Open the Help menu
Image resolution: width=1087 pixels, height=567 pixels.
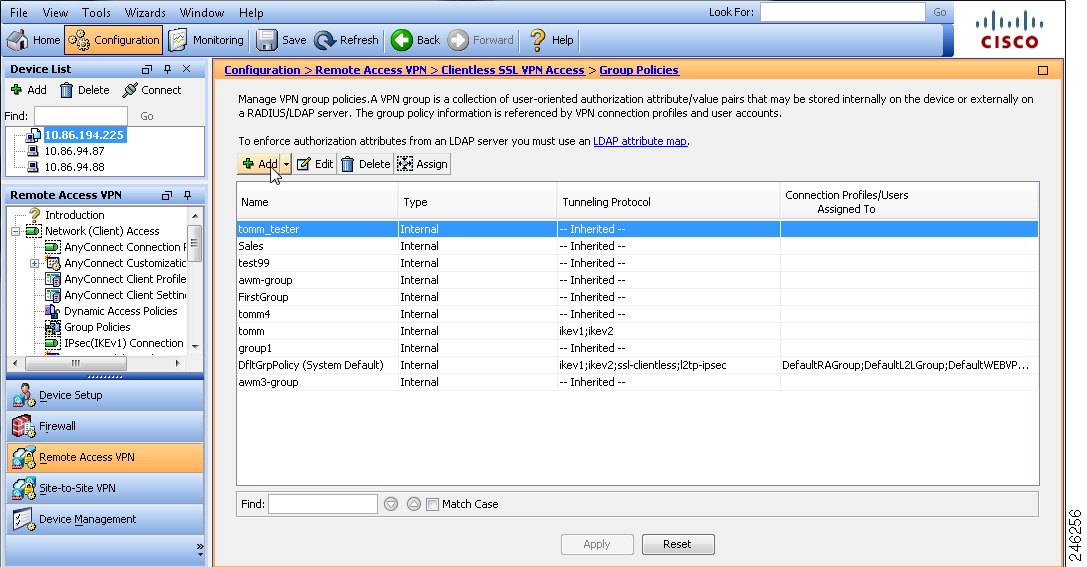coord(251,12)
